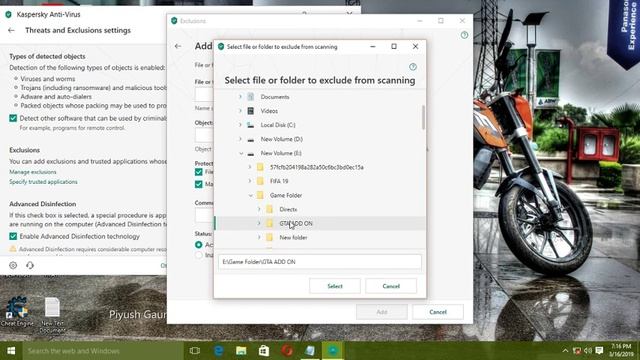The image size is (640, 360).
Task: Click the help icon in Exclusions window
Action: click(464, 35)
